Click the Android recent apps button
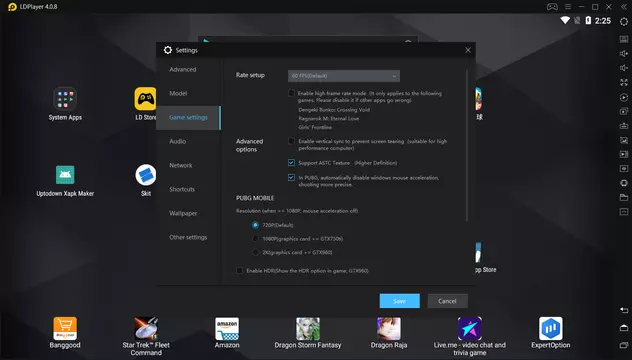Screen dimensions: 632x360 coord(624,345)
